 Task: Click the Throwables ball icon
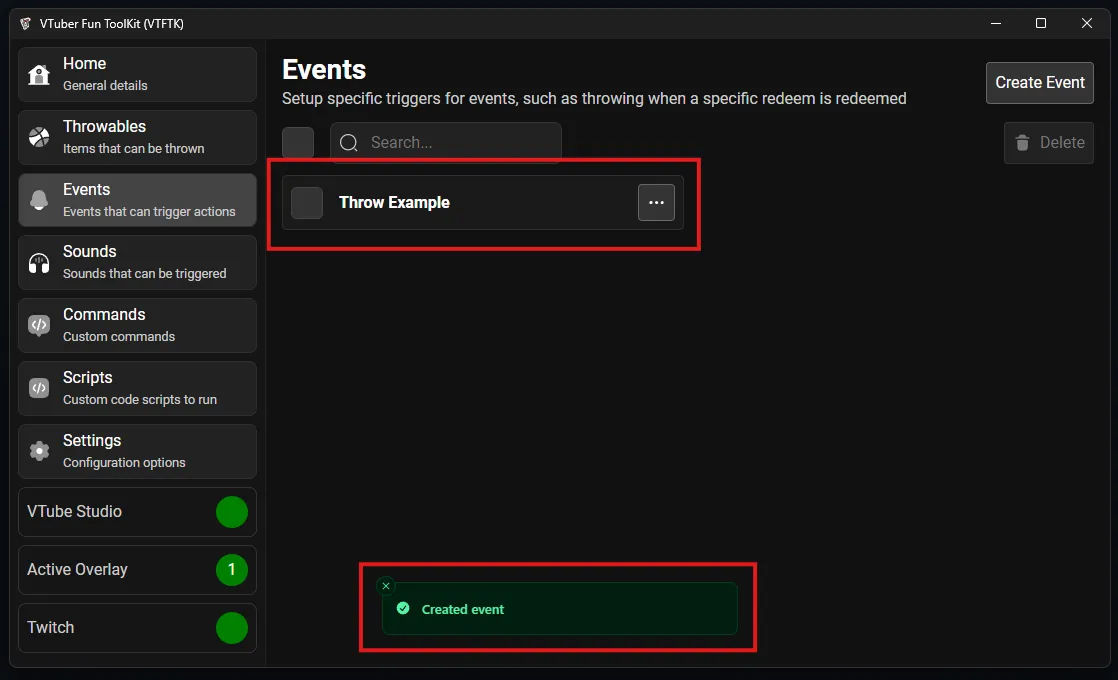point(39,137)
